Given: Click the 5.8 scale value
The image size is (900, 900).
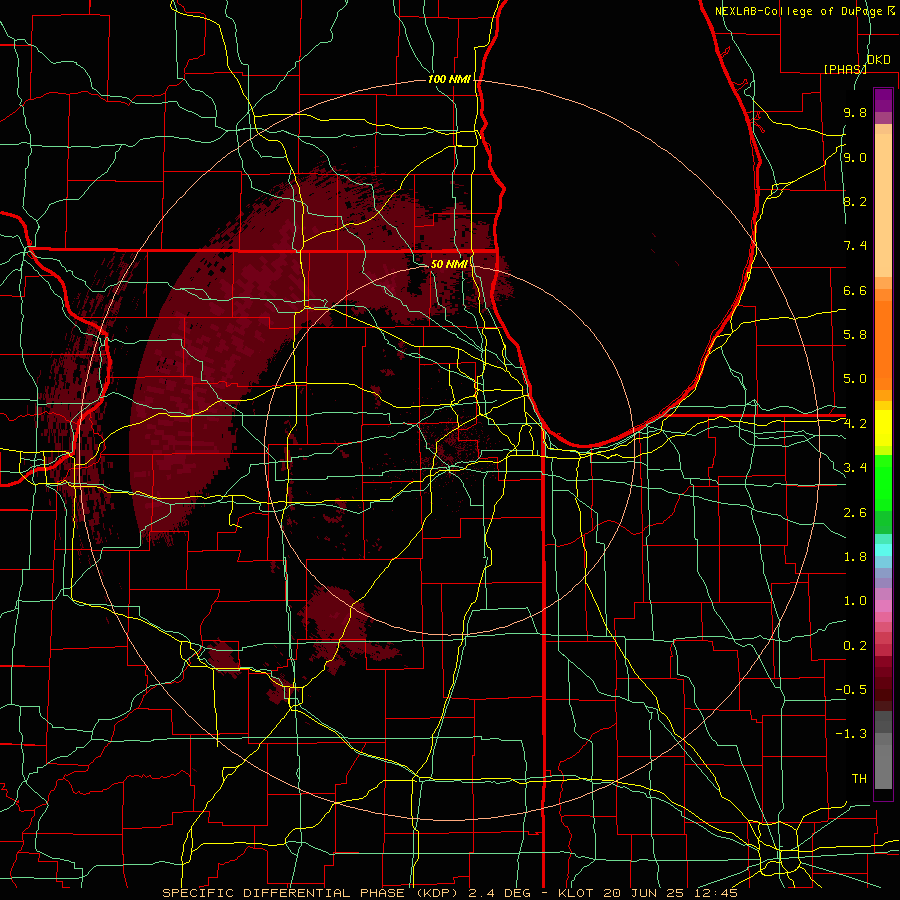Looking at the screenshot, I should [855, 335].
